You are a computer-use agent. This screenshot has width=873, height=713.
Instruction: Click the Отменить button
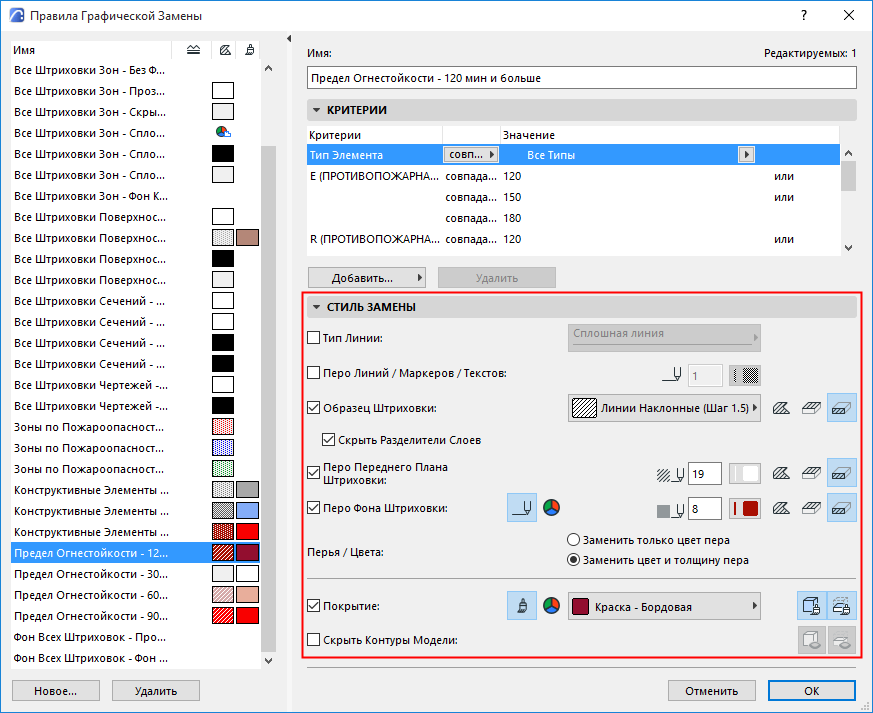coord(712,691)
